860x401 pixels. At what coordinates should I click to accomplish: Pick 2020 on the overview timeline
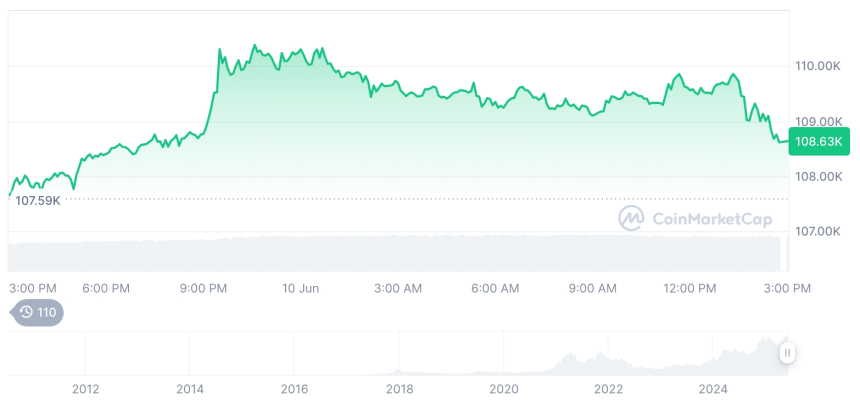(504, 389)
